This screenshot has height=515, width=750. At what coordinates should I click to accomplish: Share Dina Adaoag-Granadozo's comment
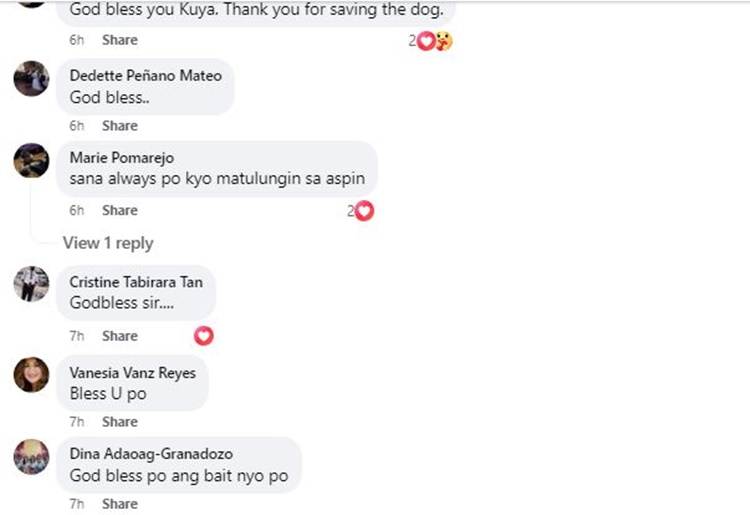(x=120, y=504)
